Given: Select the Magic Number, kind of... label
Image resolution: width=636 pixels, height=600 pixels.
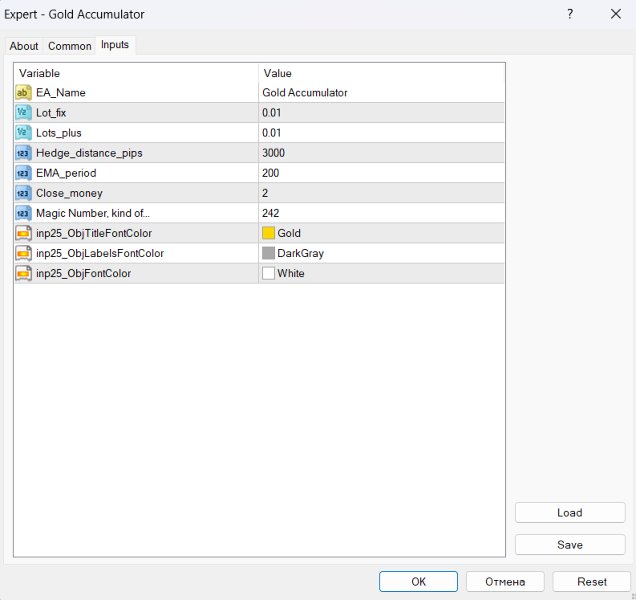Looking at the screenshot, I should click(x=93, y=213).
